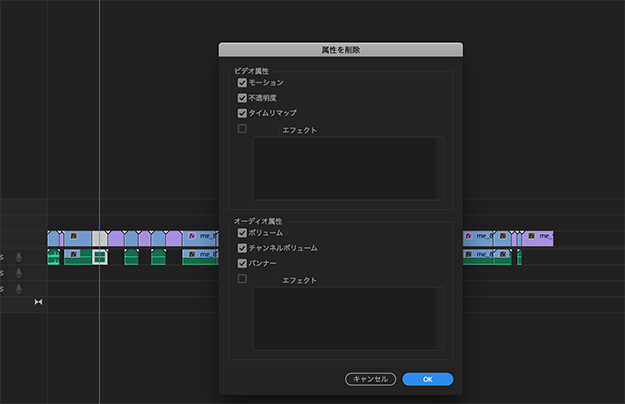Image resolution: width=625 pixels, height=404 pixels.
Task: Disable the タイムリマップ attribute checkbox
Action: pos(242,113)
